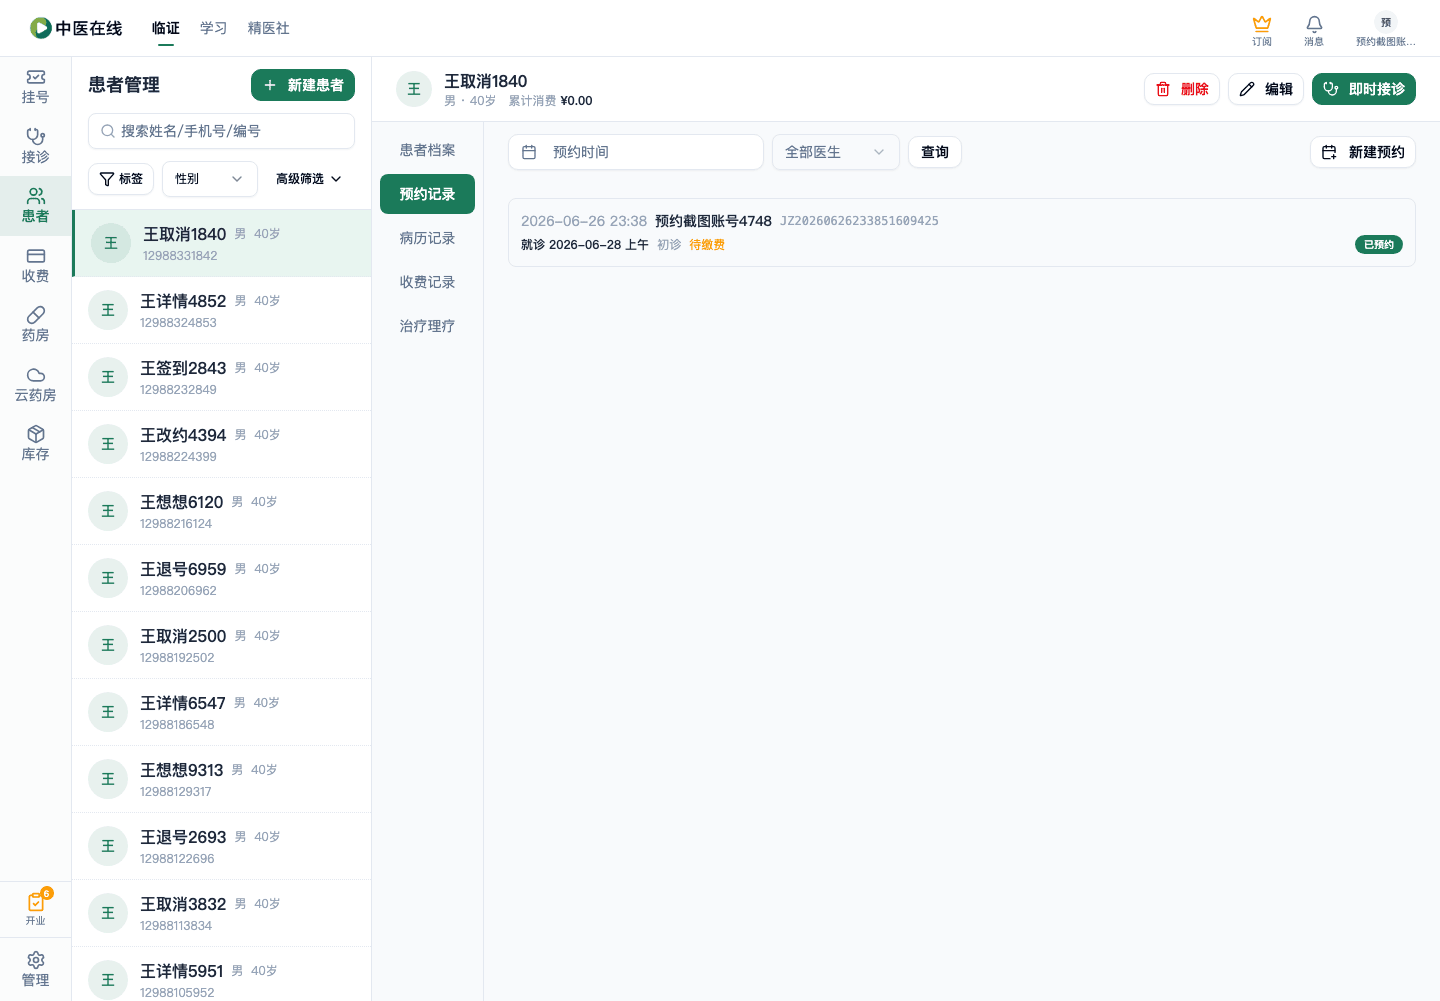Click order number JZ20260626233851609425
The width and height of the screenshot is (1440, 1001).
point(859,221)
